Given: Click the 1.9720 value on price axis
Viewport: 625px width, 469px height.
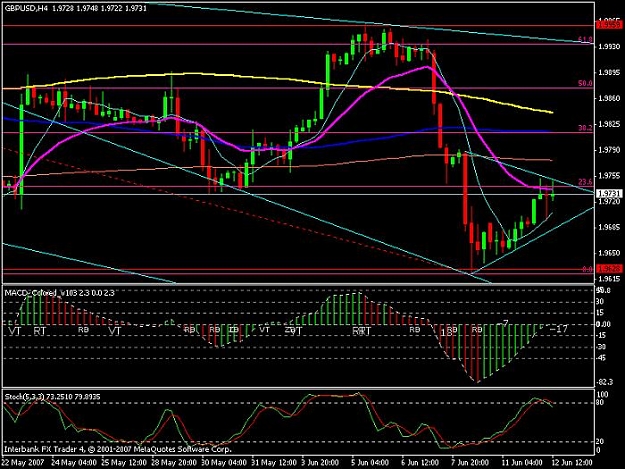Looking at the screenshot, I should [609, 202].
